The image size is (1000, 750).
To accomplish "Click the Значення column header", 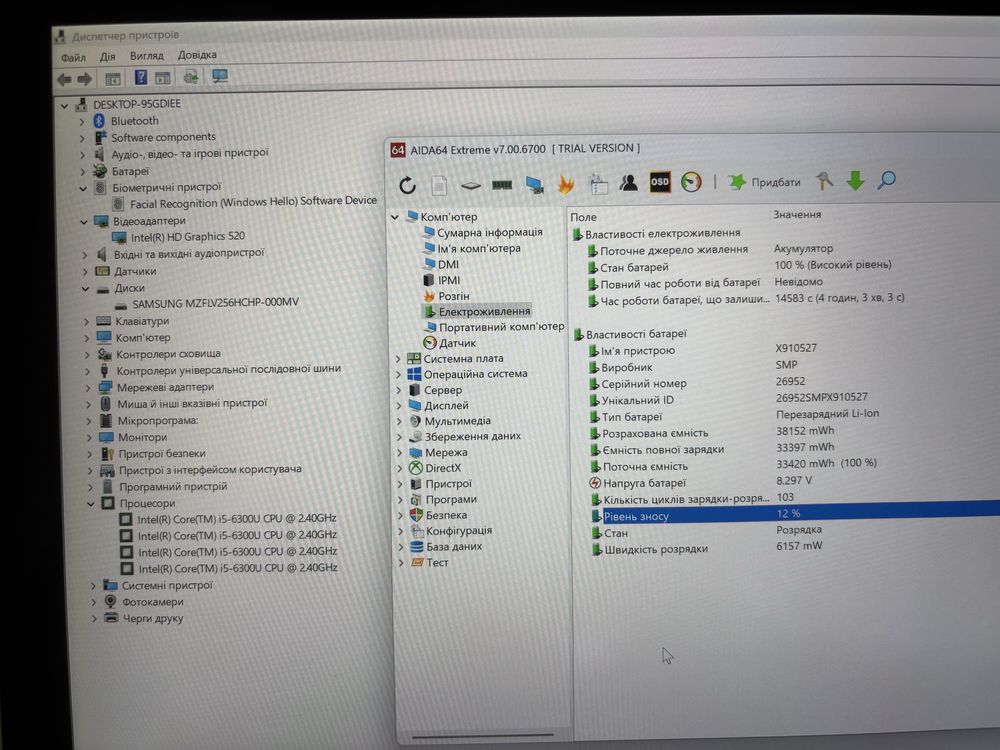I will pos(797,215).
